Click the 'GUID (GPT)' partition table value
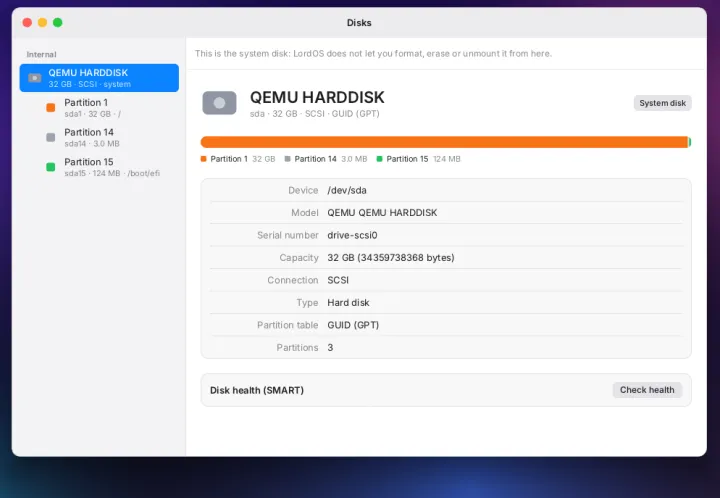720x498 pixels. tap(353, 325)
